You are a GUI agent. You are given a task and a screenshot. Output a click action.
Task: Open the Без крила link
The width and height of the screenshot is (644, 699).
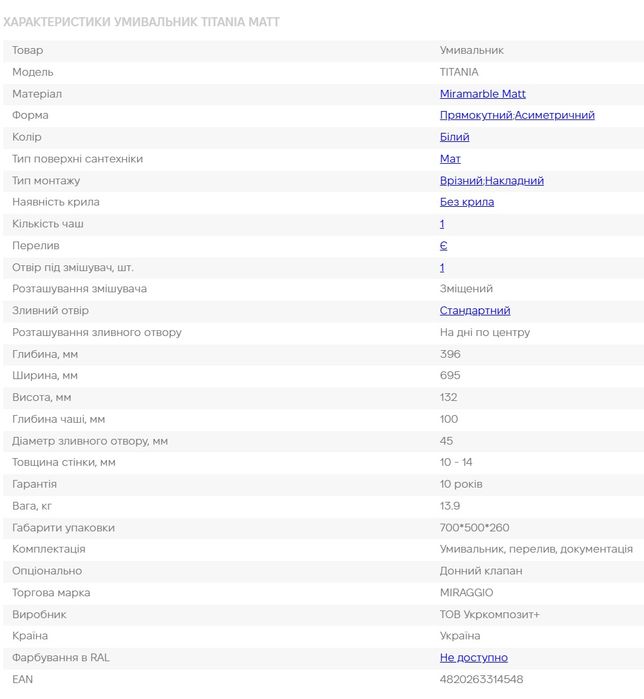coord(467,202)
